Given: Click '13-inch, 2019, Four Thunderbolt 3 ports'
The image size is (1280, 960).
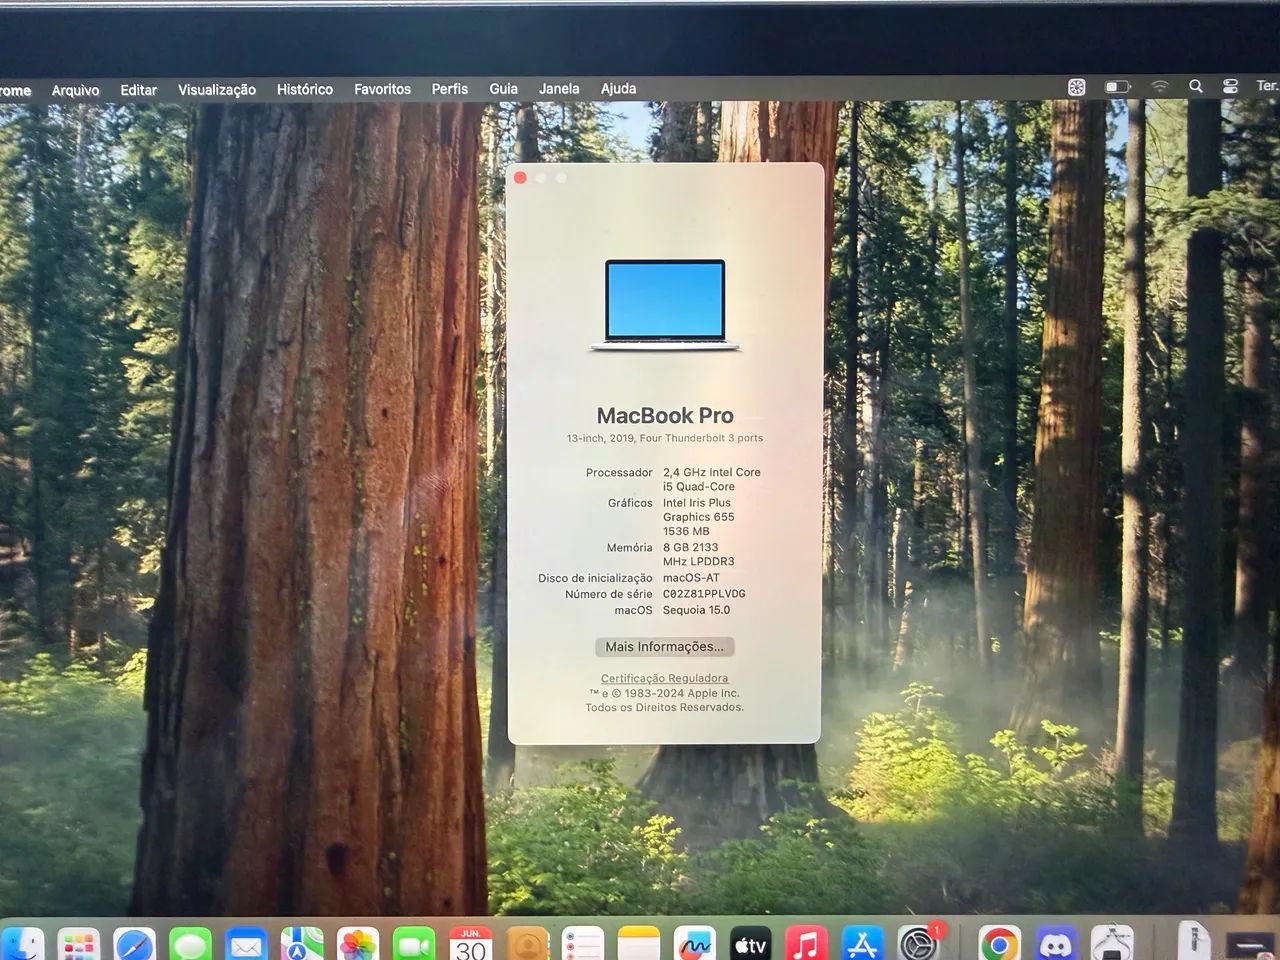Looking at the screenshot, I should click(x=665, y=438).
